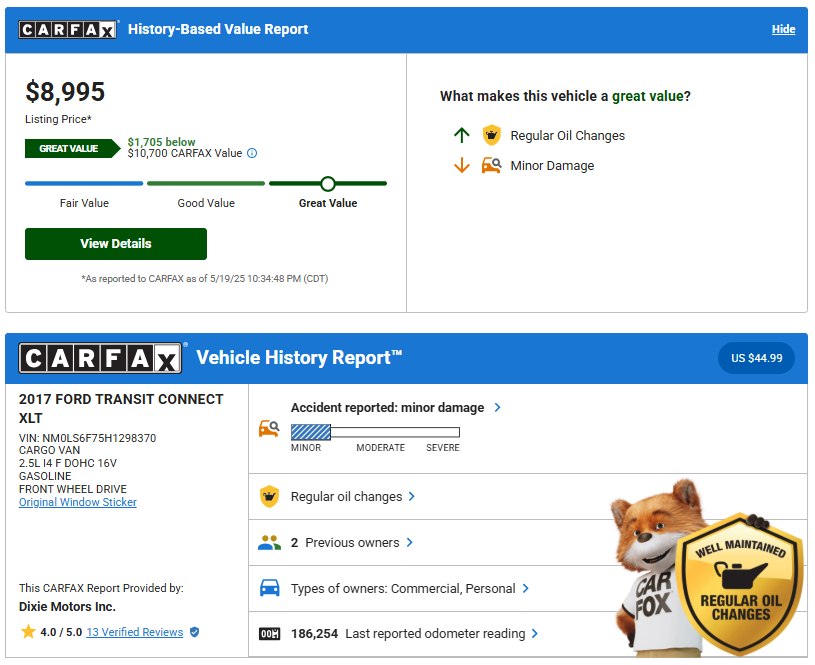Click '2 Previous owners' text
815x665 pixels.
pos(345,543)
